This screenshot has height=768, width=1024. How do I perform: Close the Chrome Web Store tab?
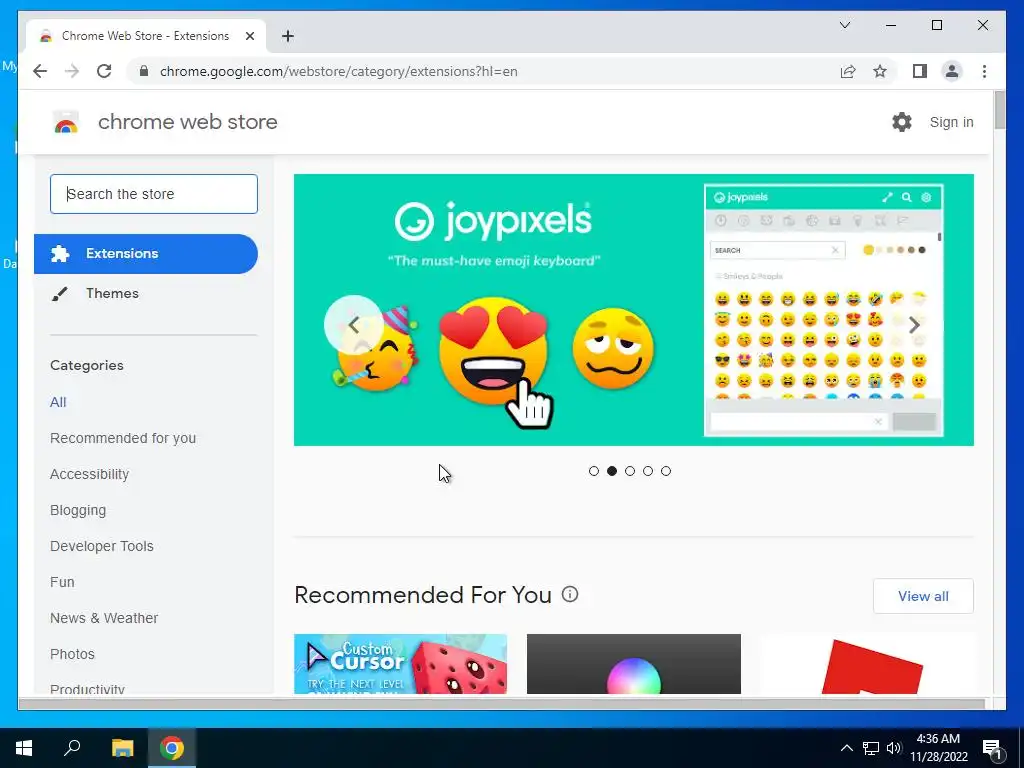pyautogui.click(x=249, y=36)
